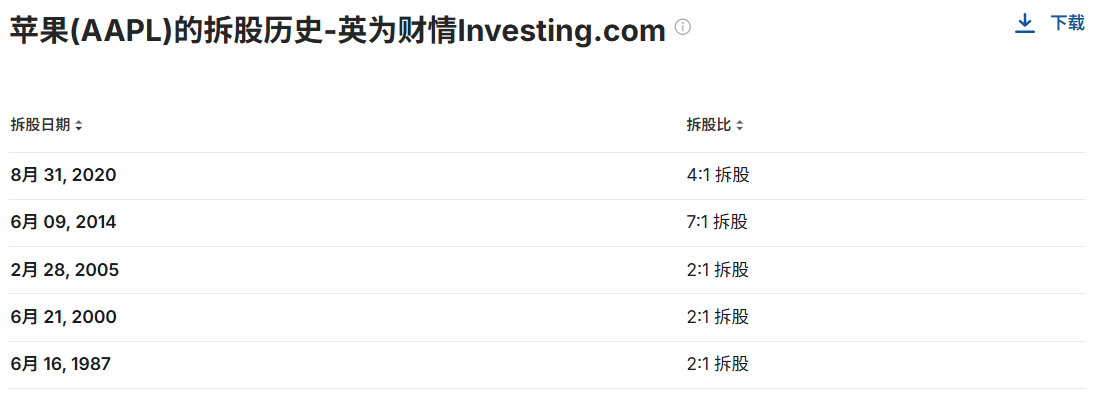Sort by 拆股日期 column arrows
1106x410 pixels.
[78, 126]
